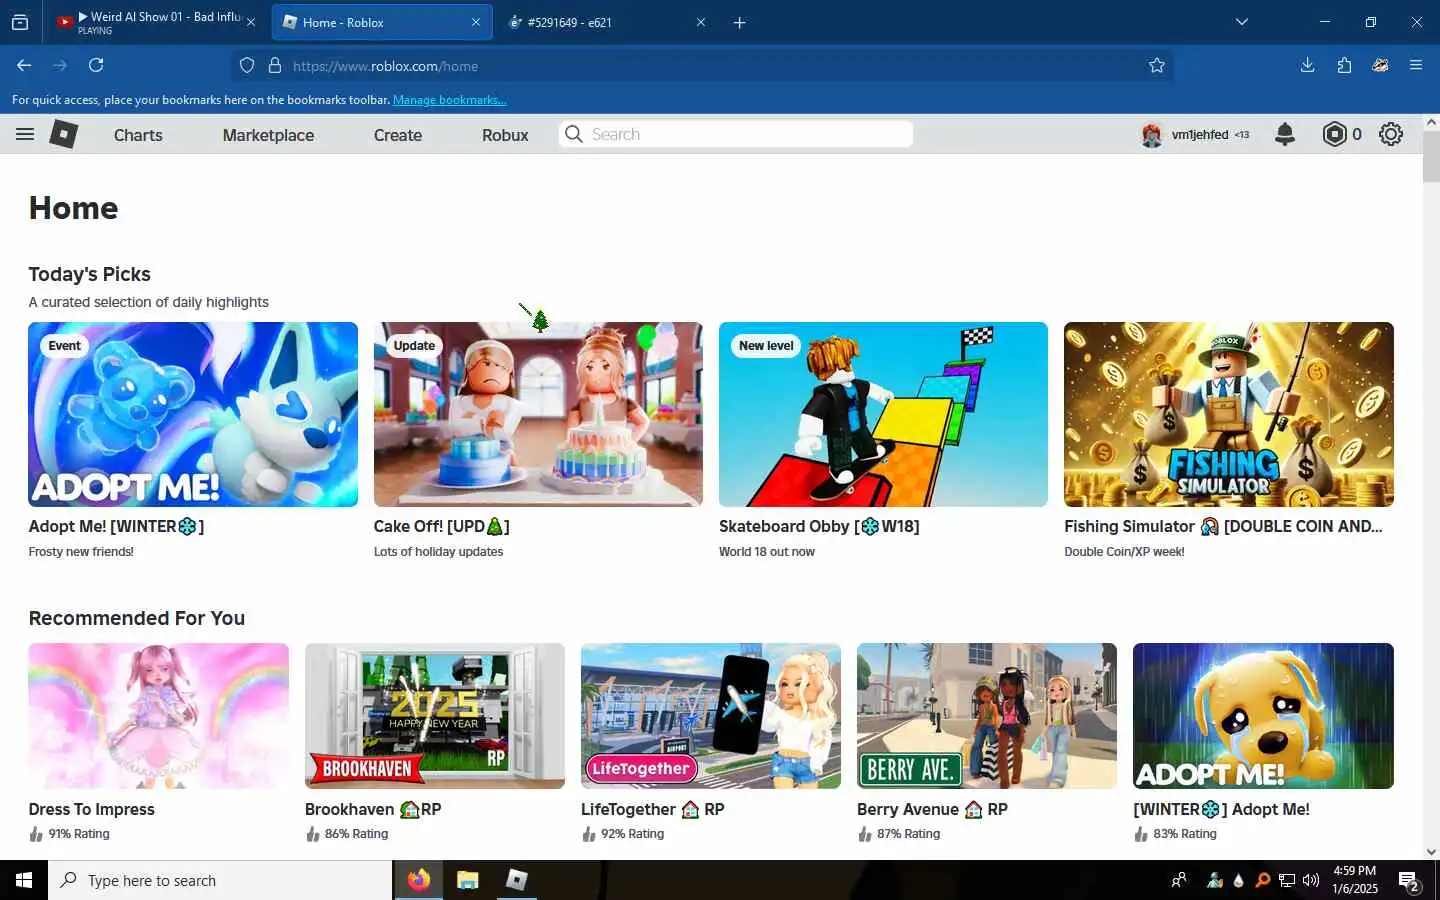This screenshot has height=900, width=1440.
Task: Click the search magnifier icon
Action: coord(574,134)
